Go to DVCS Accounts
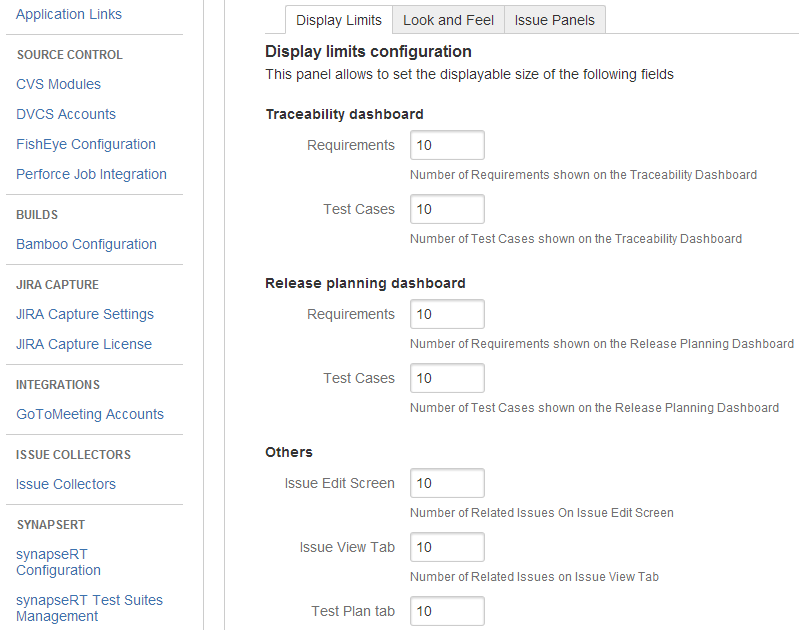The height and width of the screenshot is (630, 799). pyautogui.click(x=66, y=114)
